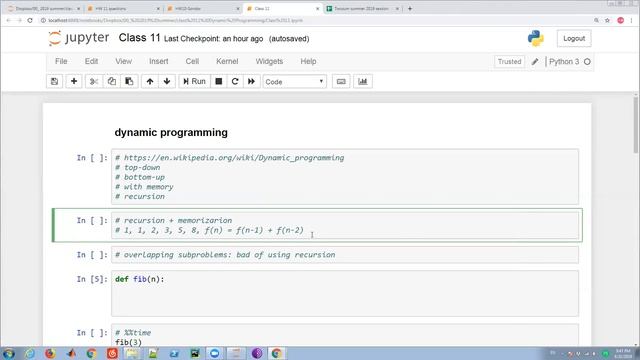
Task: Click the Python logo icon
Action: click(536, 38)
